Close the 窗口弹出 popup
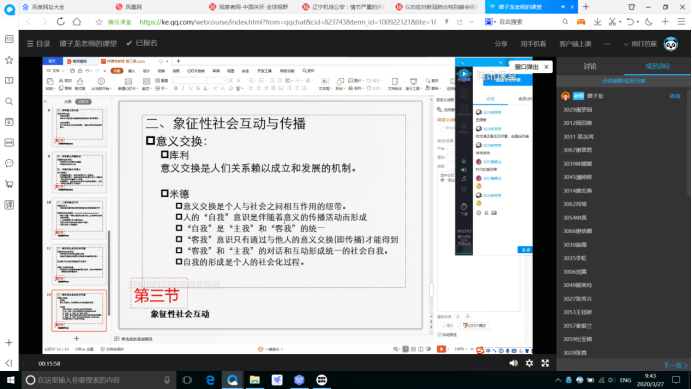The height and width of the screenshot is (389, 692). (x=546, y=67)
